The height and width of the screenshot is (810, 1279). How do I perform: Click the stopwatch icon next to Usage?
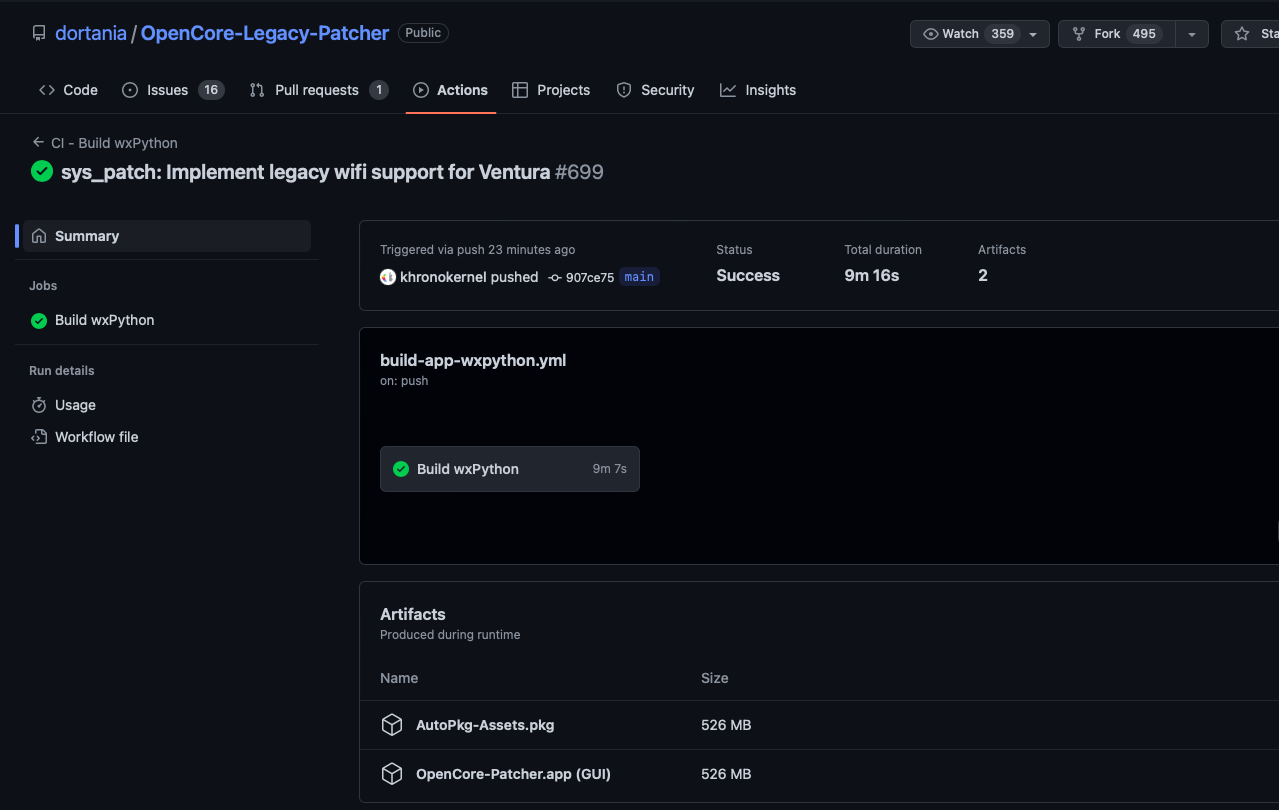coord(39,405)
